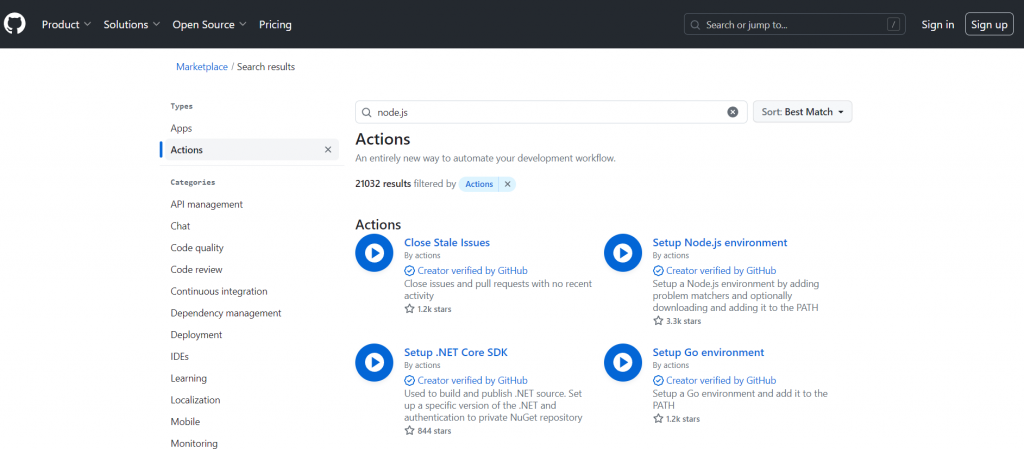
Task: Expand the Open Source menu
Action: coord(209,25)
